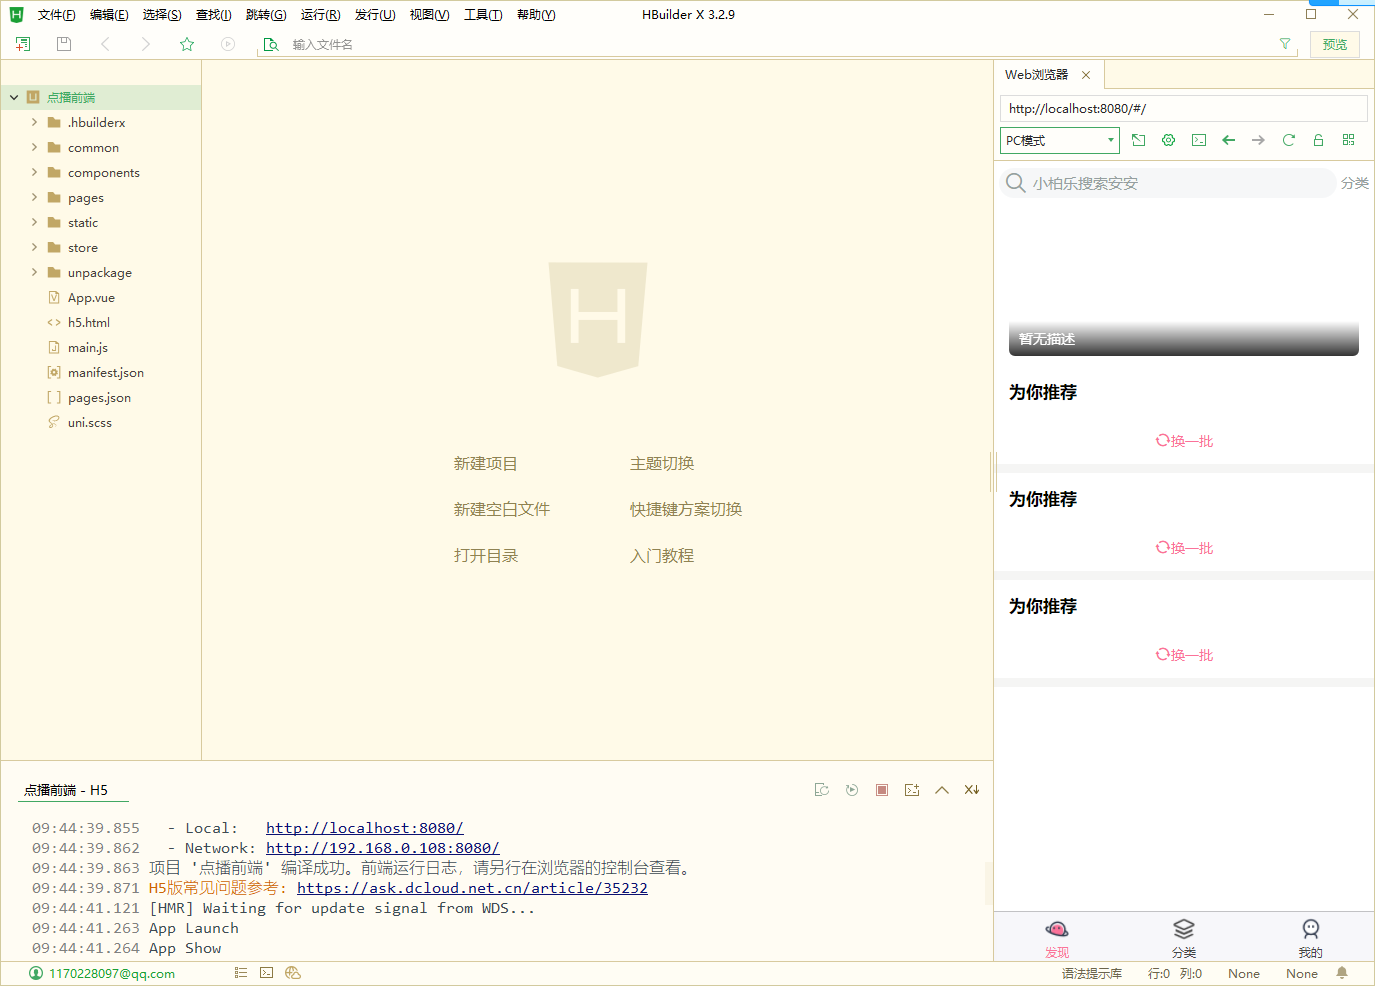Open the web browser settings gear

pyautogui.click(x=1168, y=140)
